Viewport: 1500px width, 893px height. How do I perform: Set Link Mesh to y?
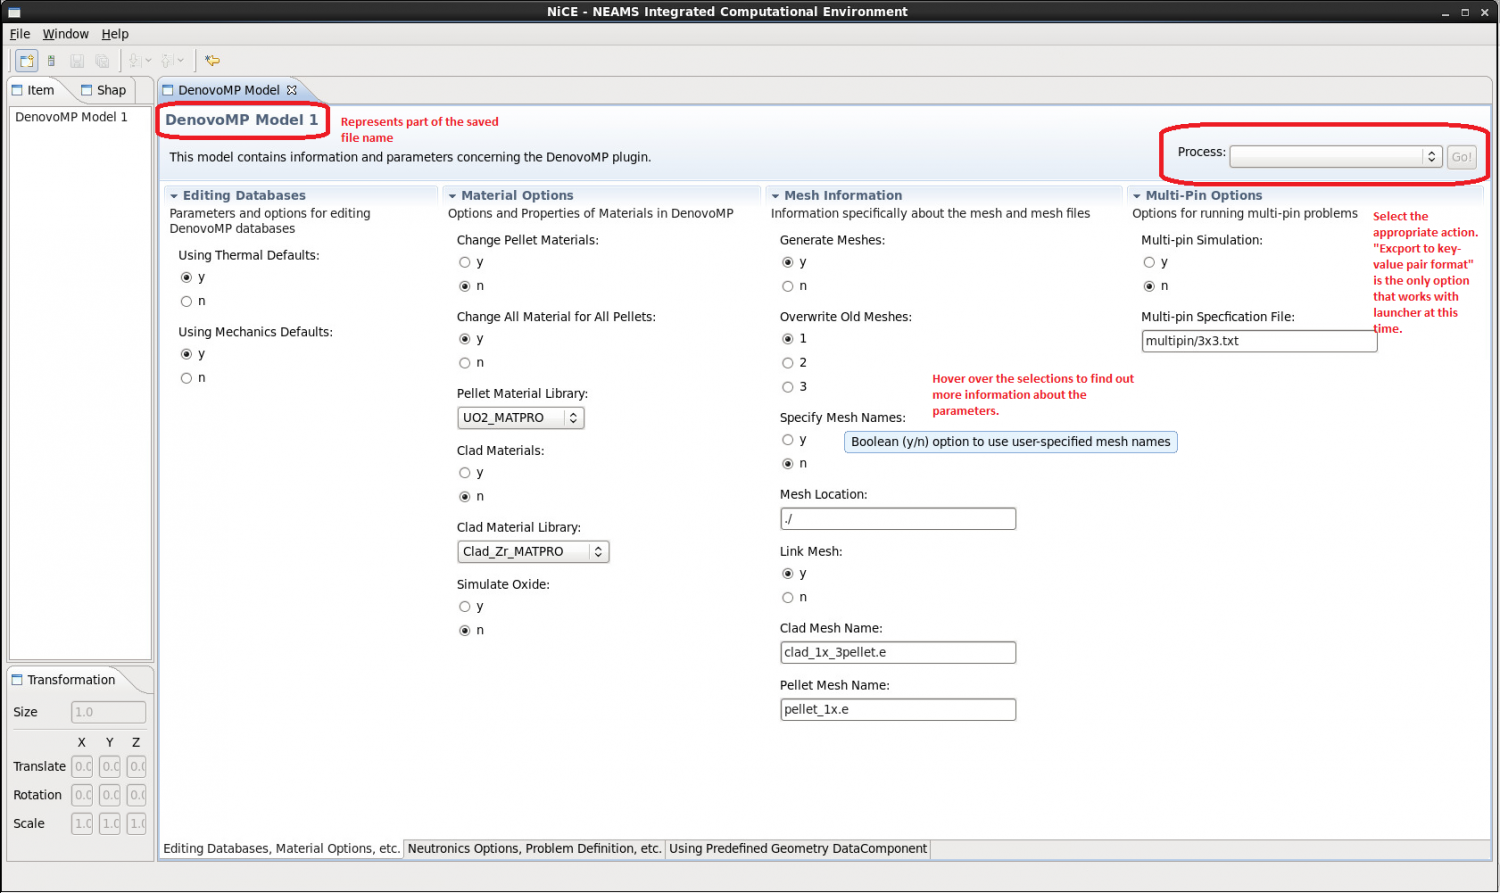[788, 575]
